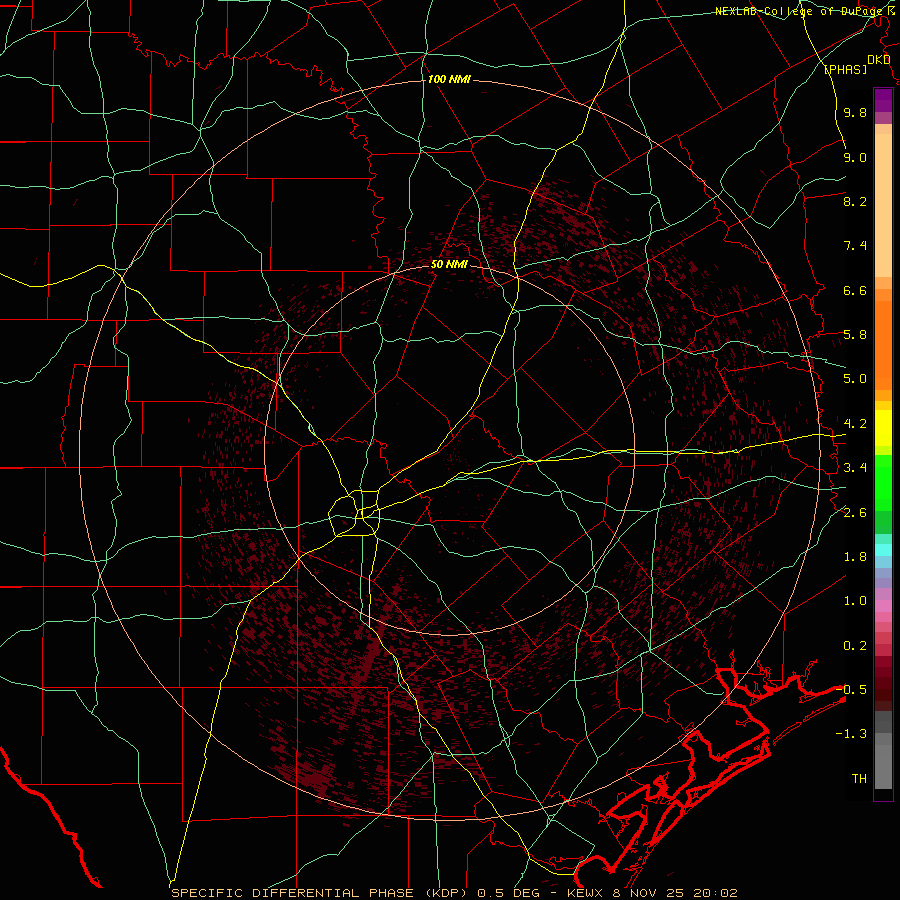900x900 pixels.
Task: Click the 50 NMI range ring label
Action: point(449,265)
